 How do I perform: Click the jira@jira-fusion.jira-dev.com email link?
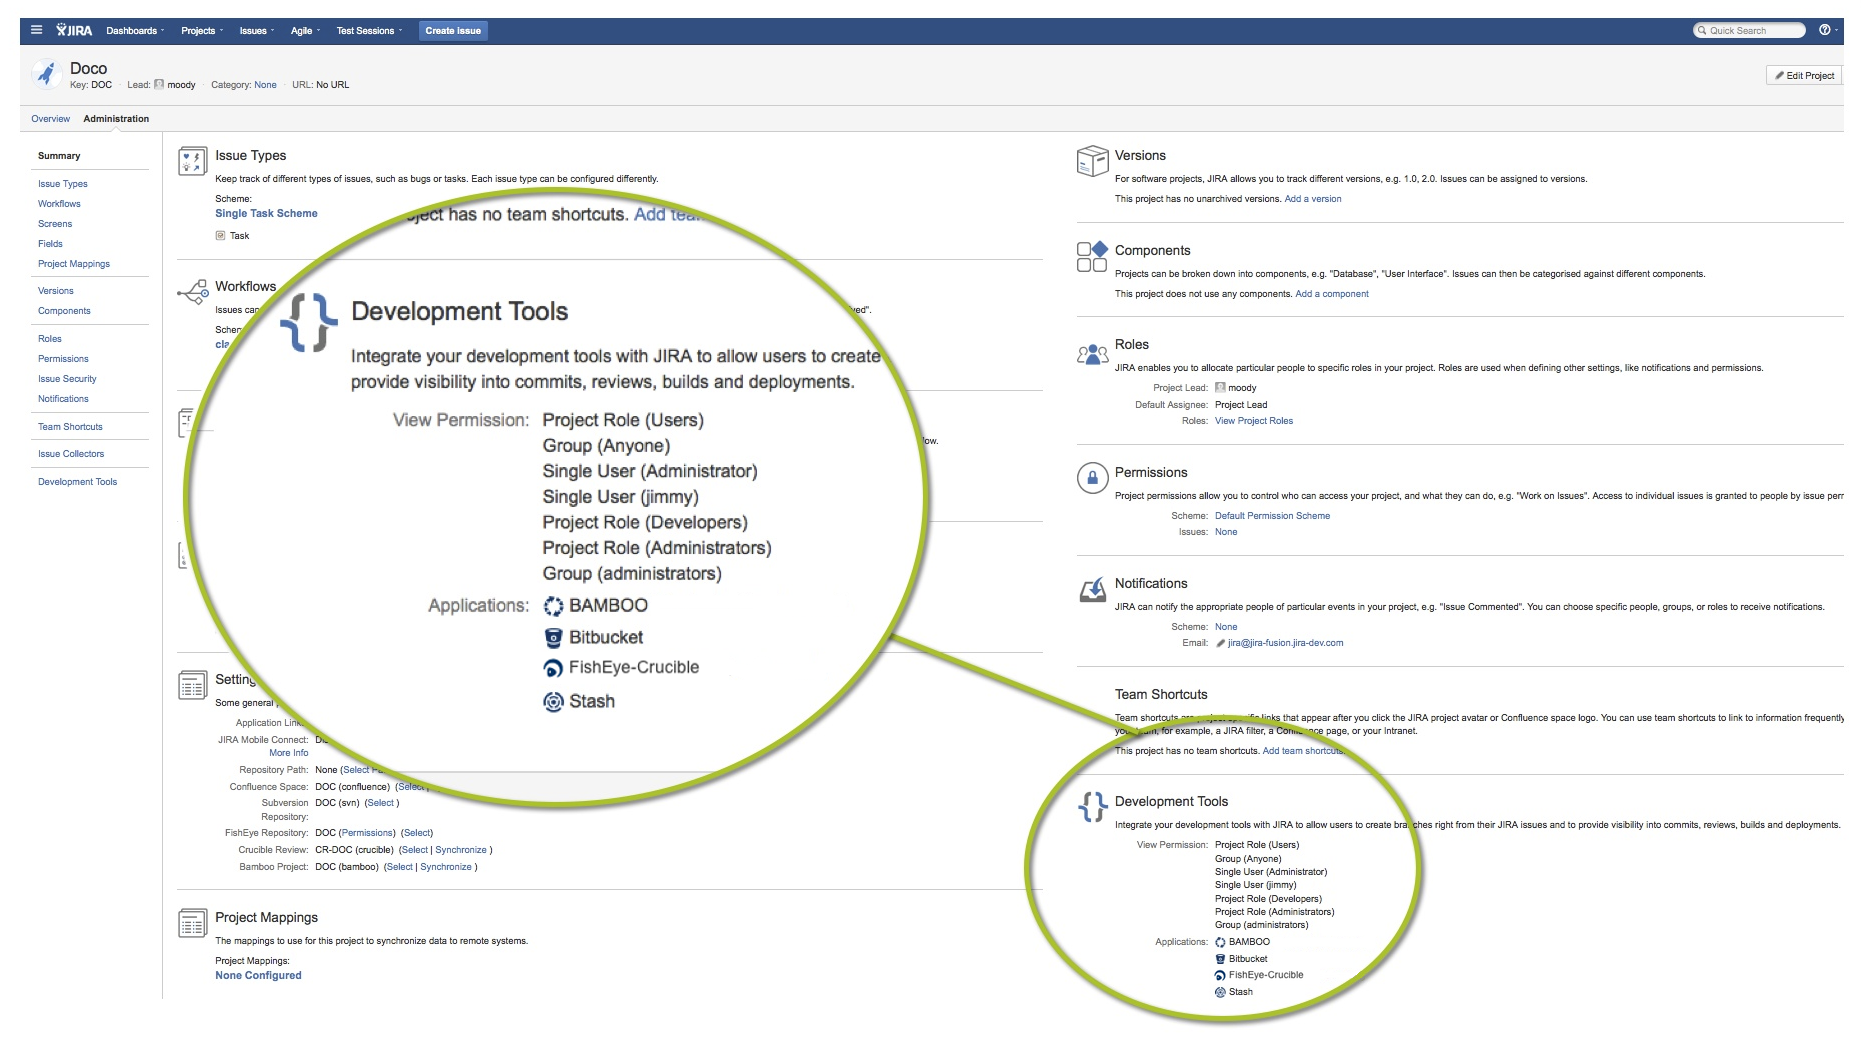tap(1285, 643)
